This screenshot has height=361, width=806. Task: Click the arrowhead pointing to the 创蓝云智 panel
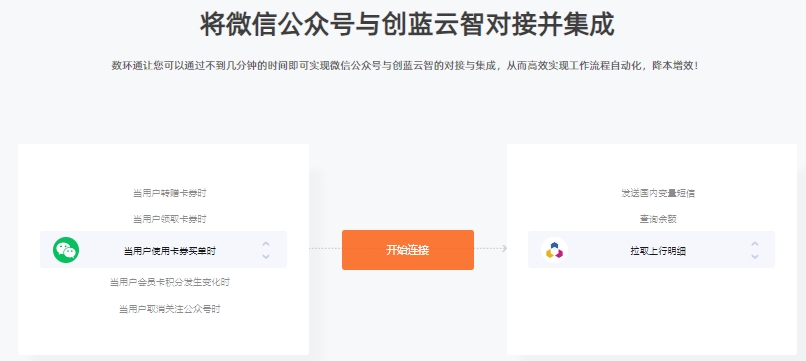point(504,248)
